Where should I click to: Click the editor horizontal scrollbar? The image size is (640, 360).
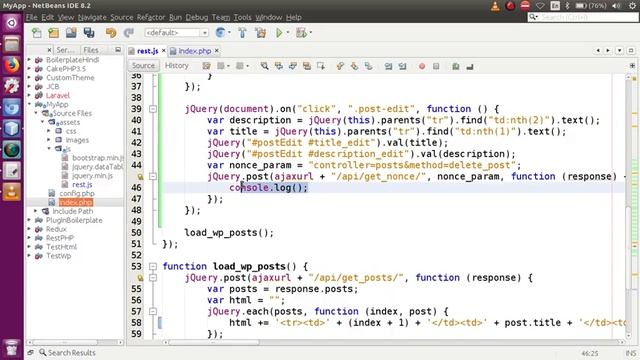tap(212, 342)
